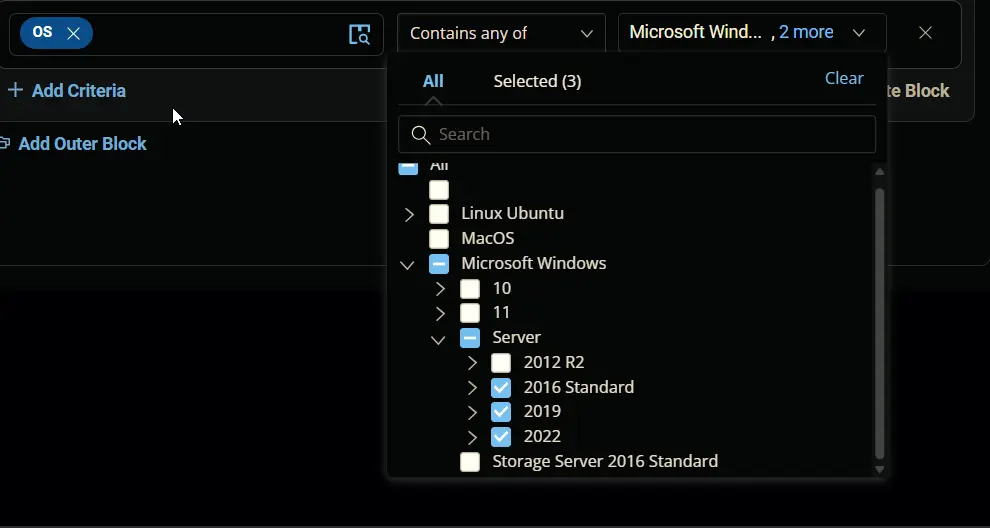Expand the 2012 R2 node
Screen dimensions: 990x528
472,363
